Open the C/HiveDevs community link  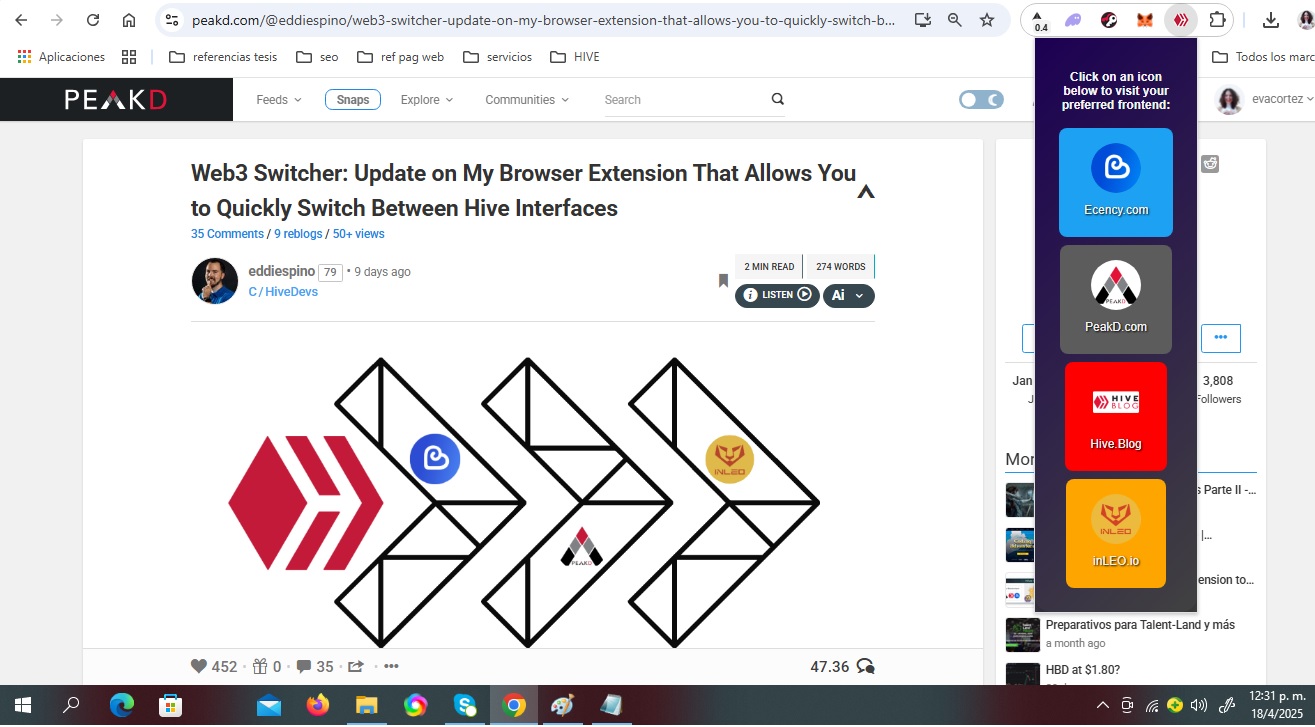[283, 292]
